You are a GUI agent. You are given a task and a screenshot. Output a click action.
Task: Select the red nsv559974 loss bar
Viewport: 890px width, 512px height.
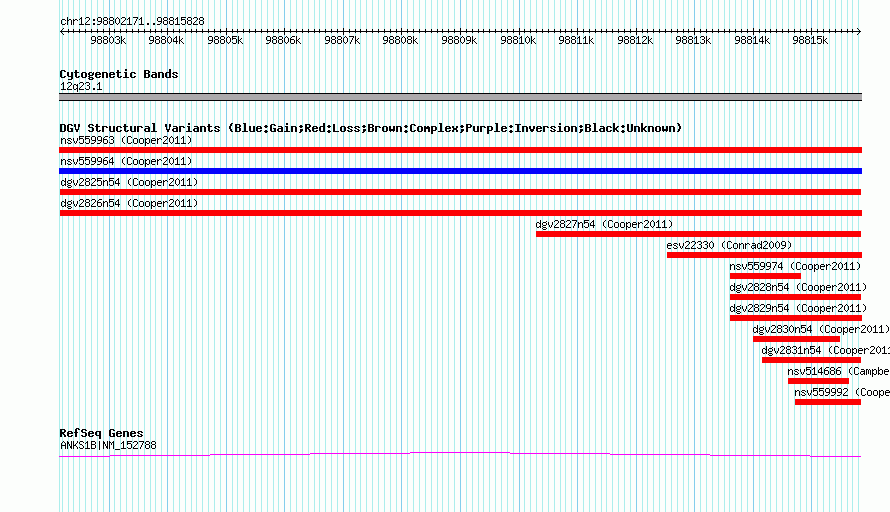tap(765, 276)
